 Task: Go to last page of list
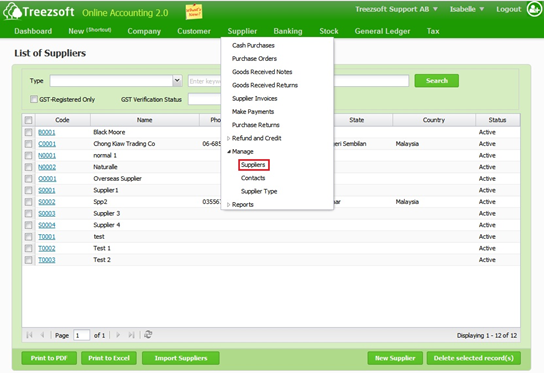click(131, 335)
